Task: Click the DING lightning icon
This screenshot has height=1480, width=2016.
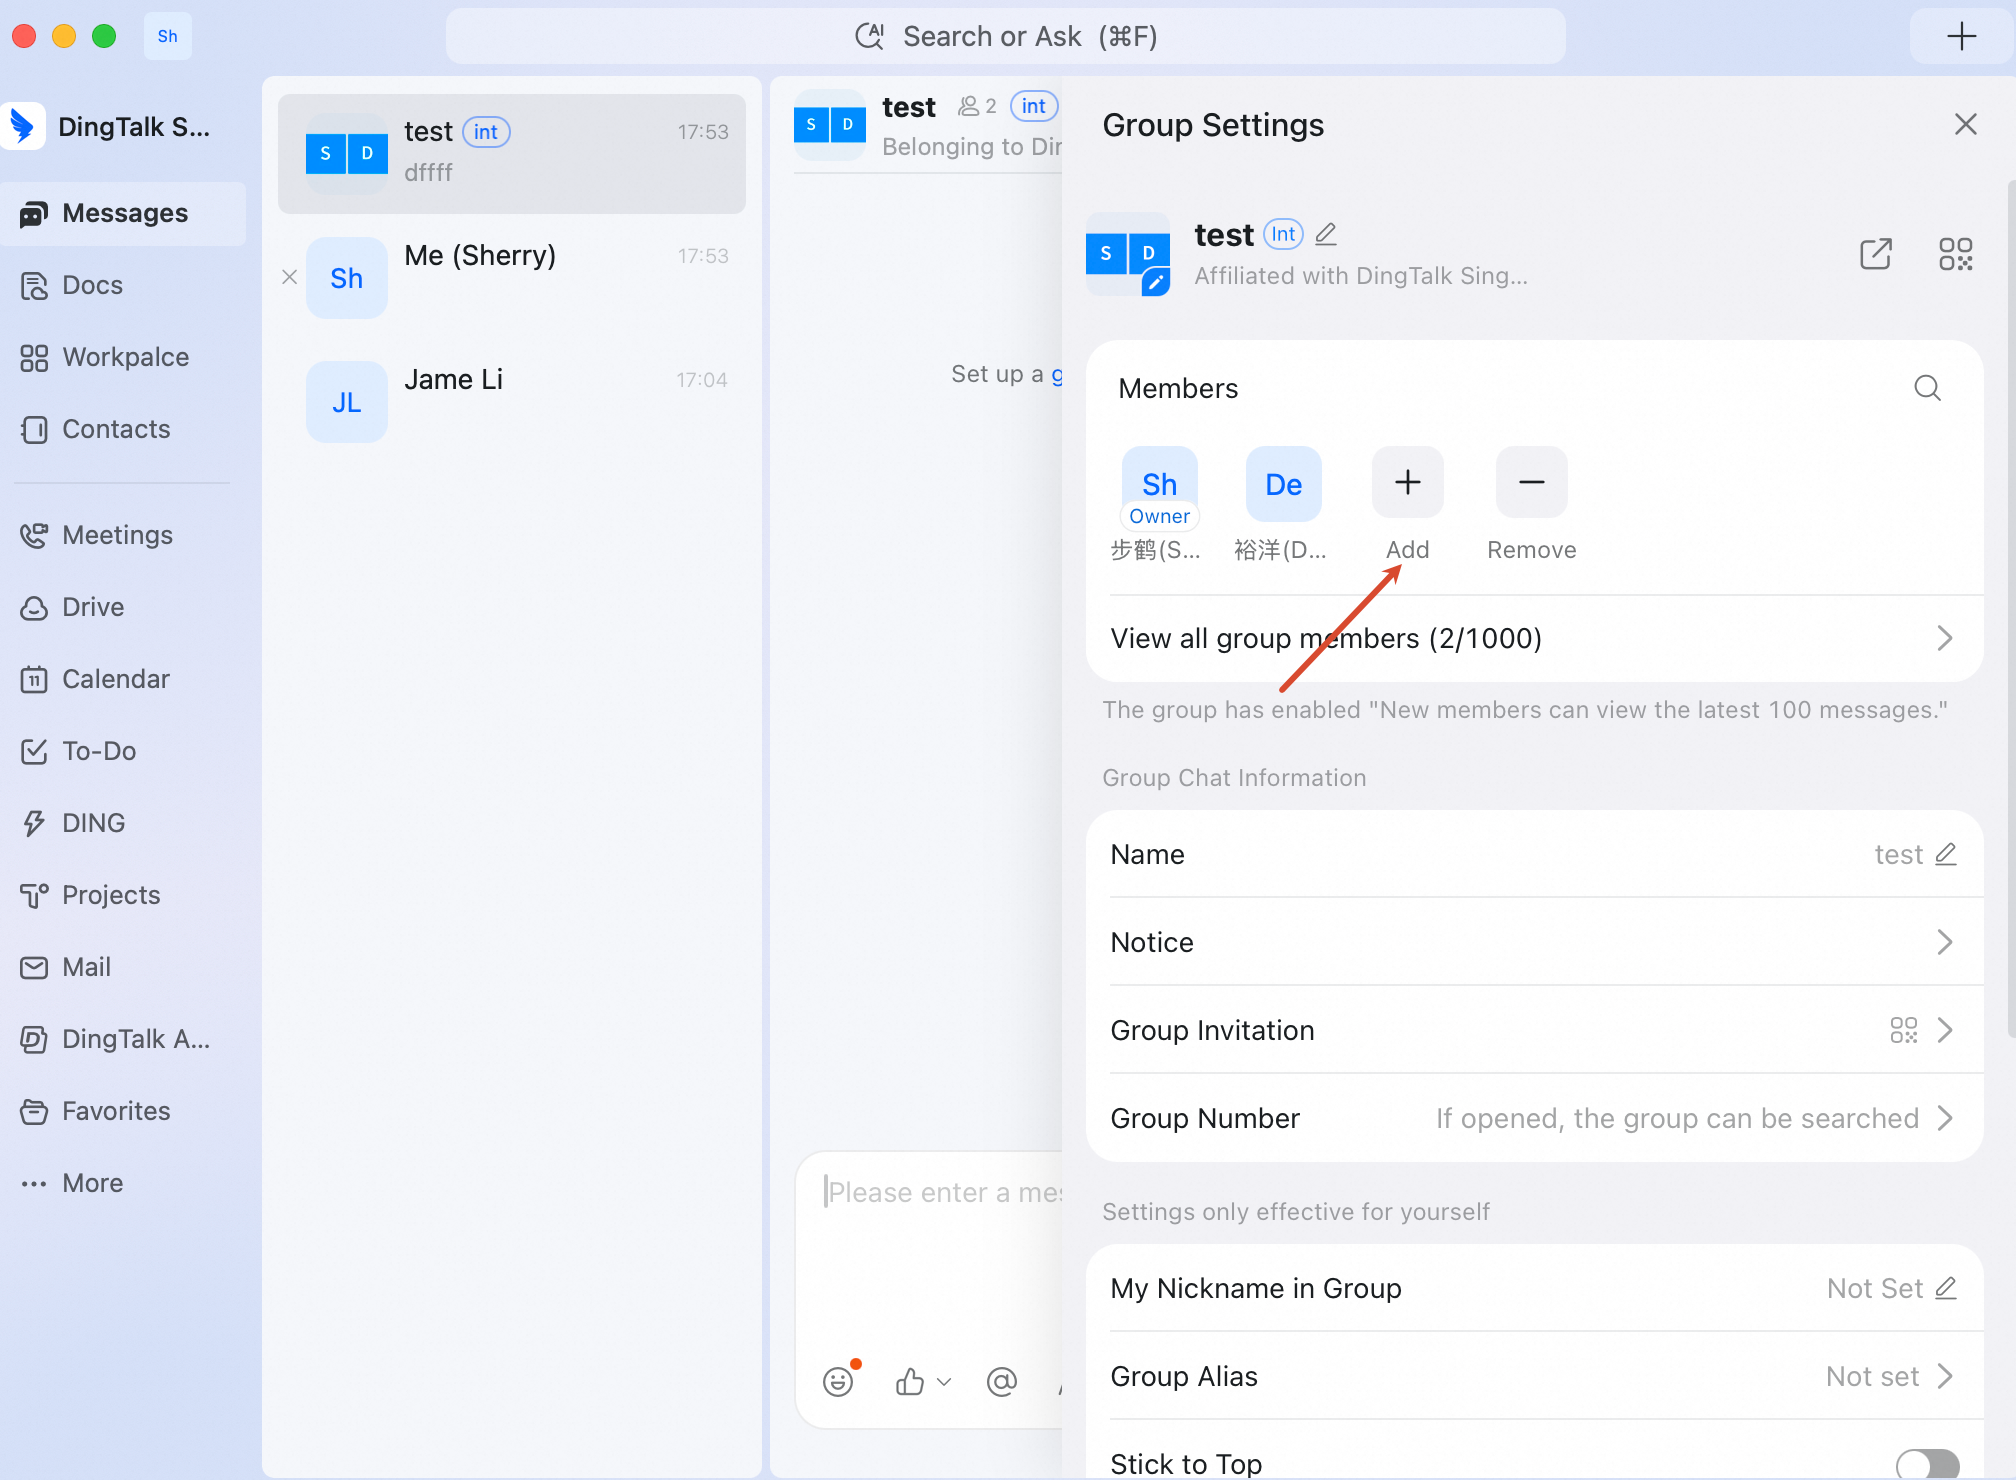Action: 34,824
